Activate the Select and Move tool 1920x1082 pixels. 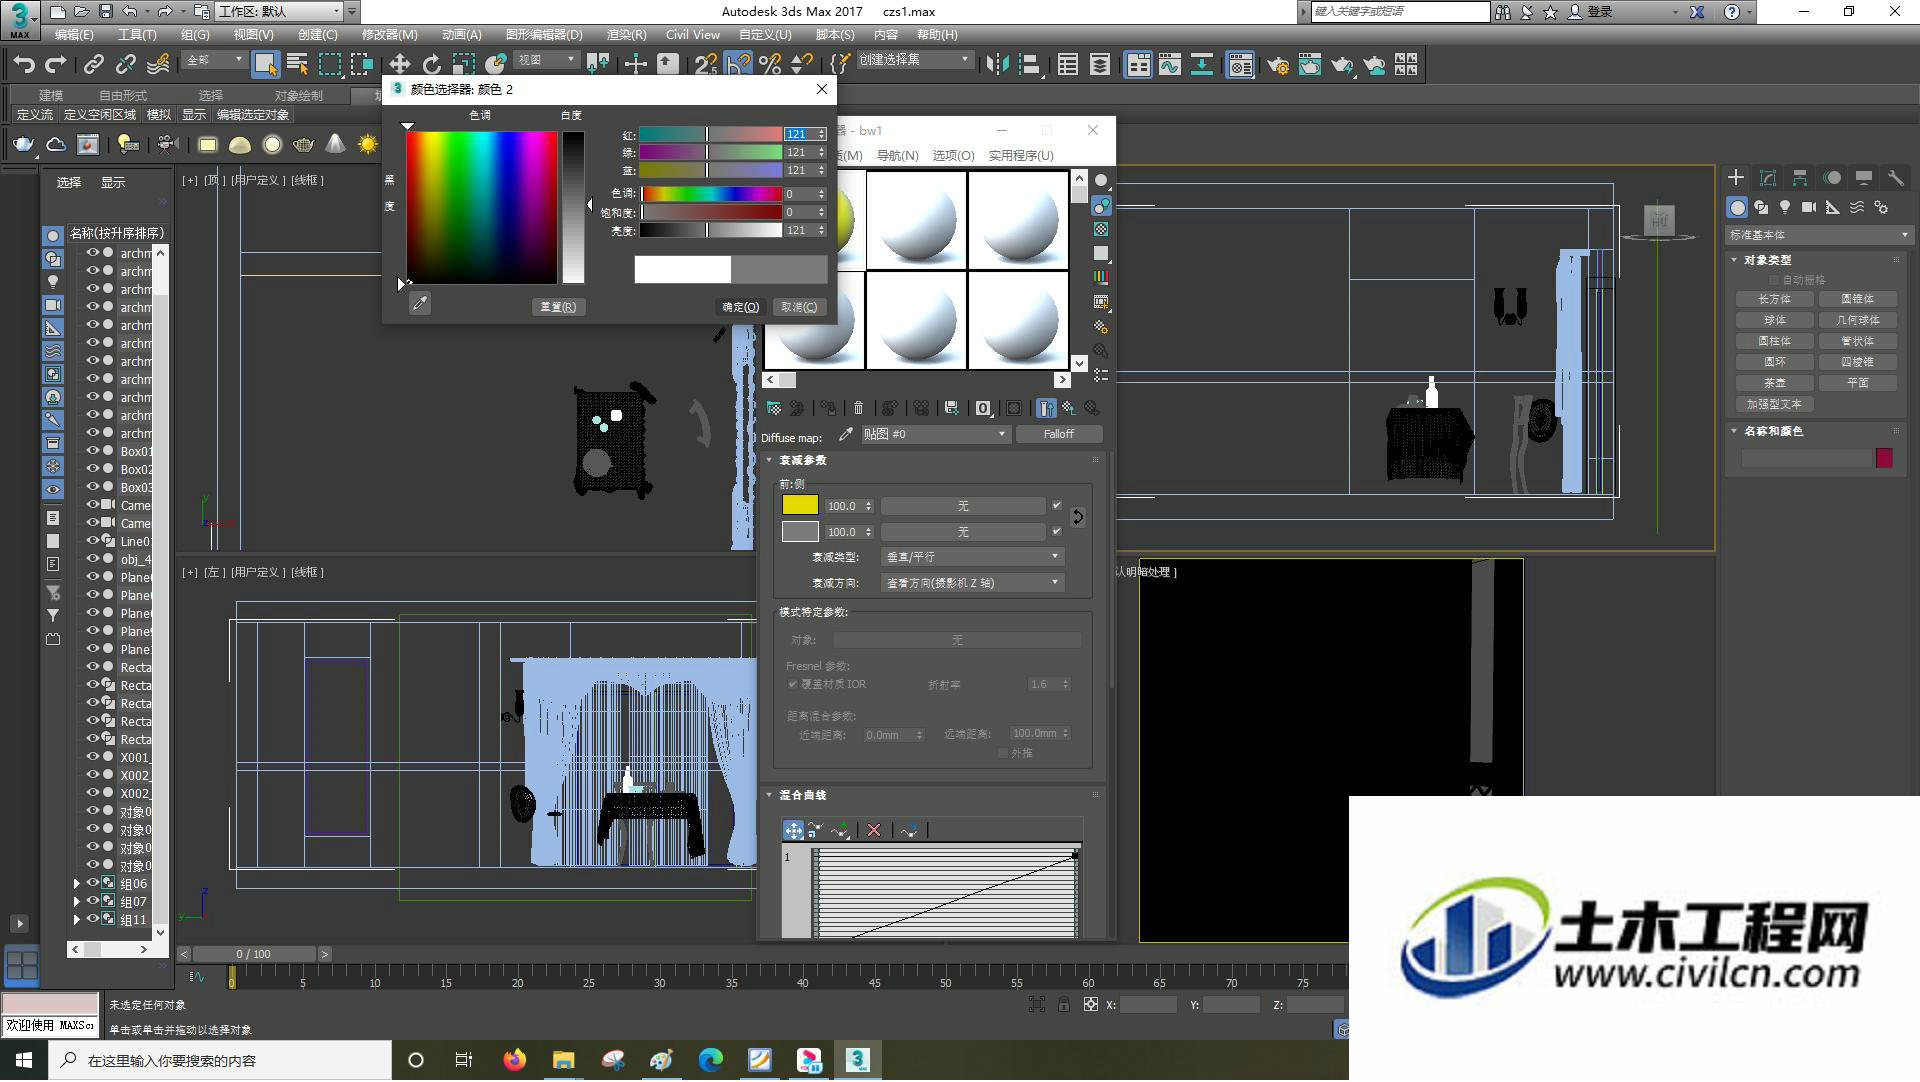coord(399,65)
